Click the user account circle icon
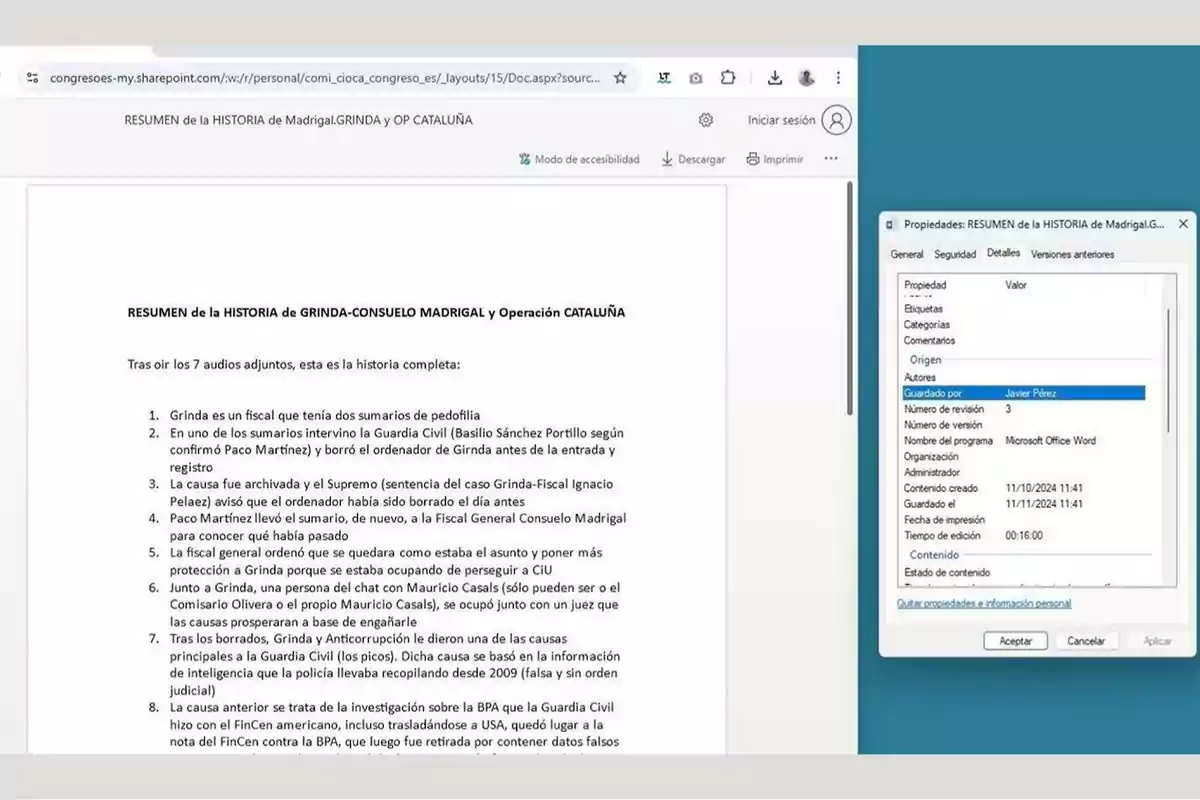Screen dimensions: 1200x800 pos(836,120)
